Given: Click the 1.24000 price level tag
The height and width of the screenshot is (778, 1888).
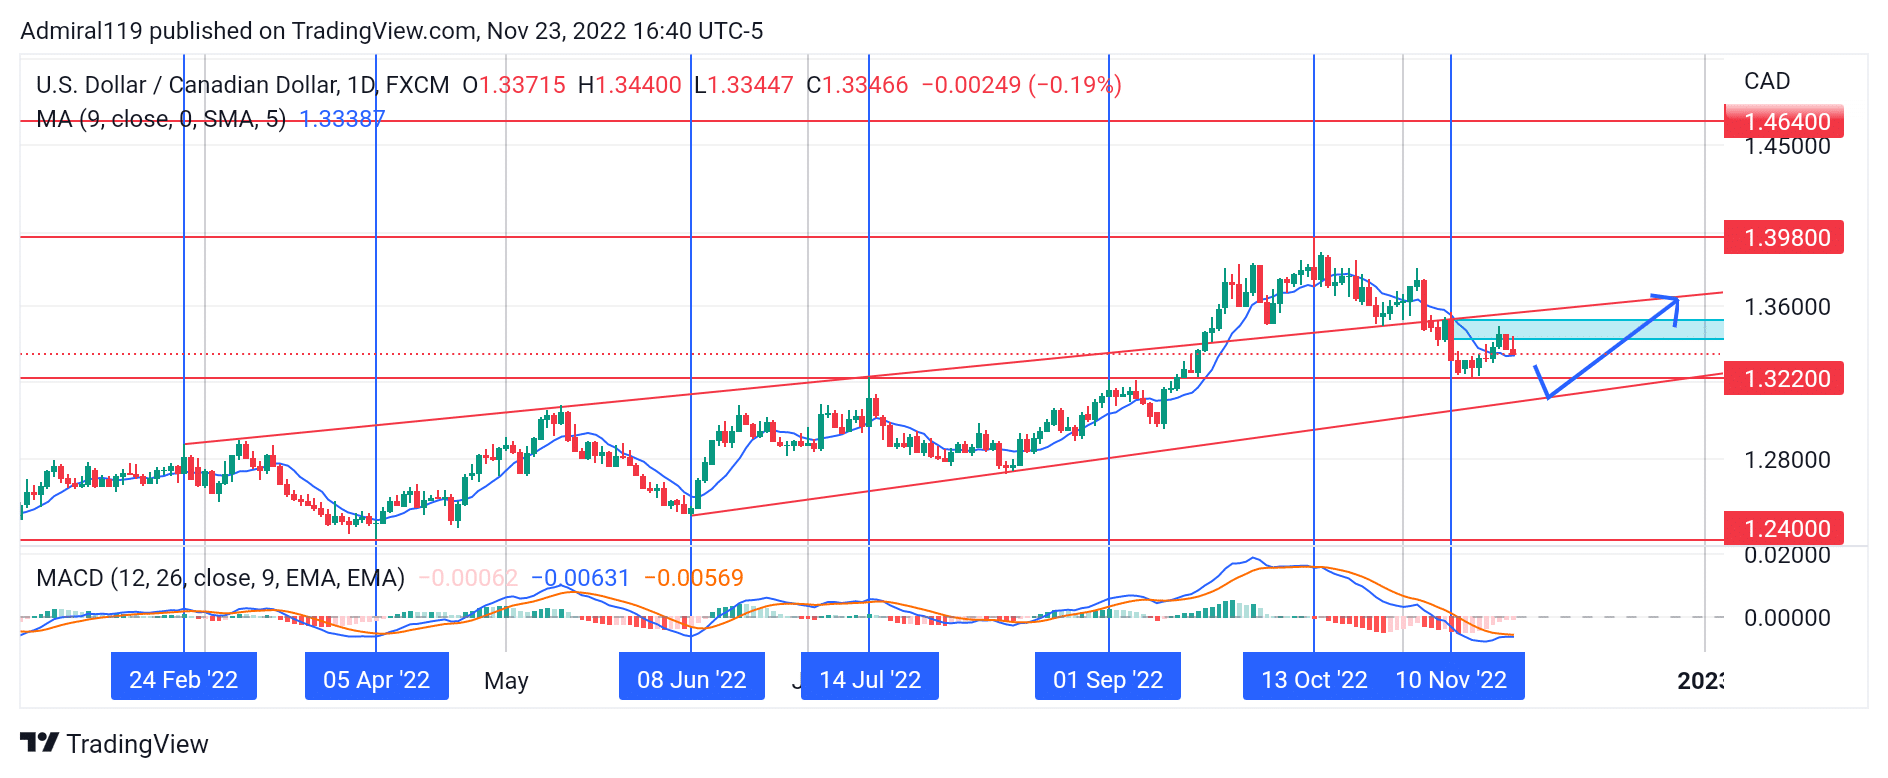Looking at the screenshot, I should coord(1784,528).
